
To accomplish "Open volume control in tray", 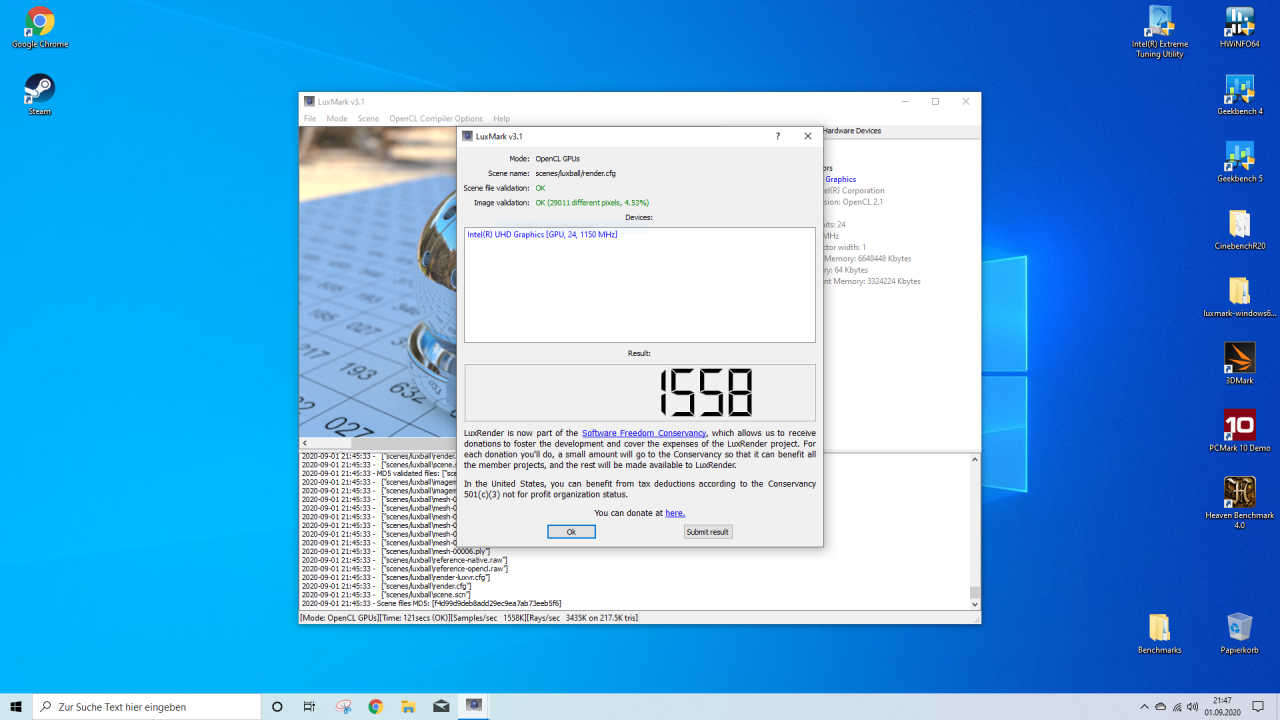I will 1193,706.
